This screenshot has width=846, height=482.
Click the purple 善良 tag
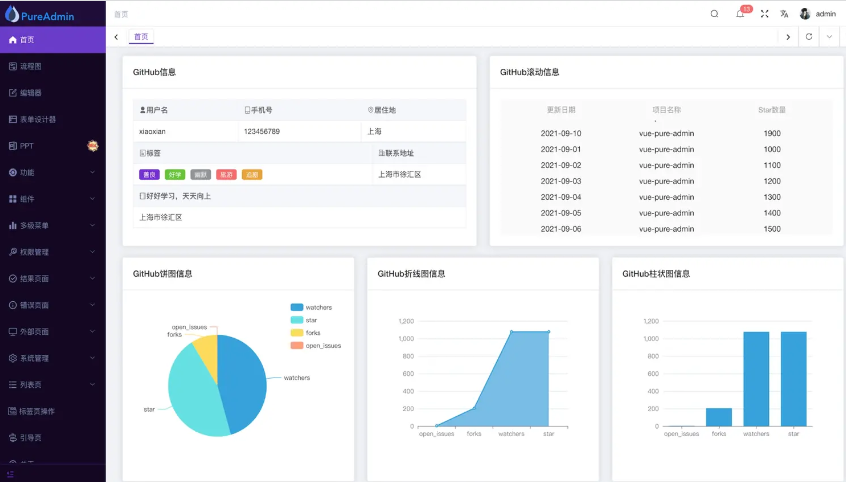pyautogui.click(x=149, y=174)
